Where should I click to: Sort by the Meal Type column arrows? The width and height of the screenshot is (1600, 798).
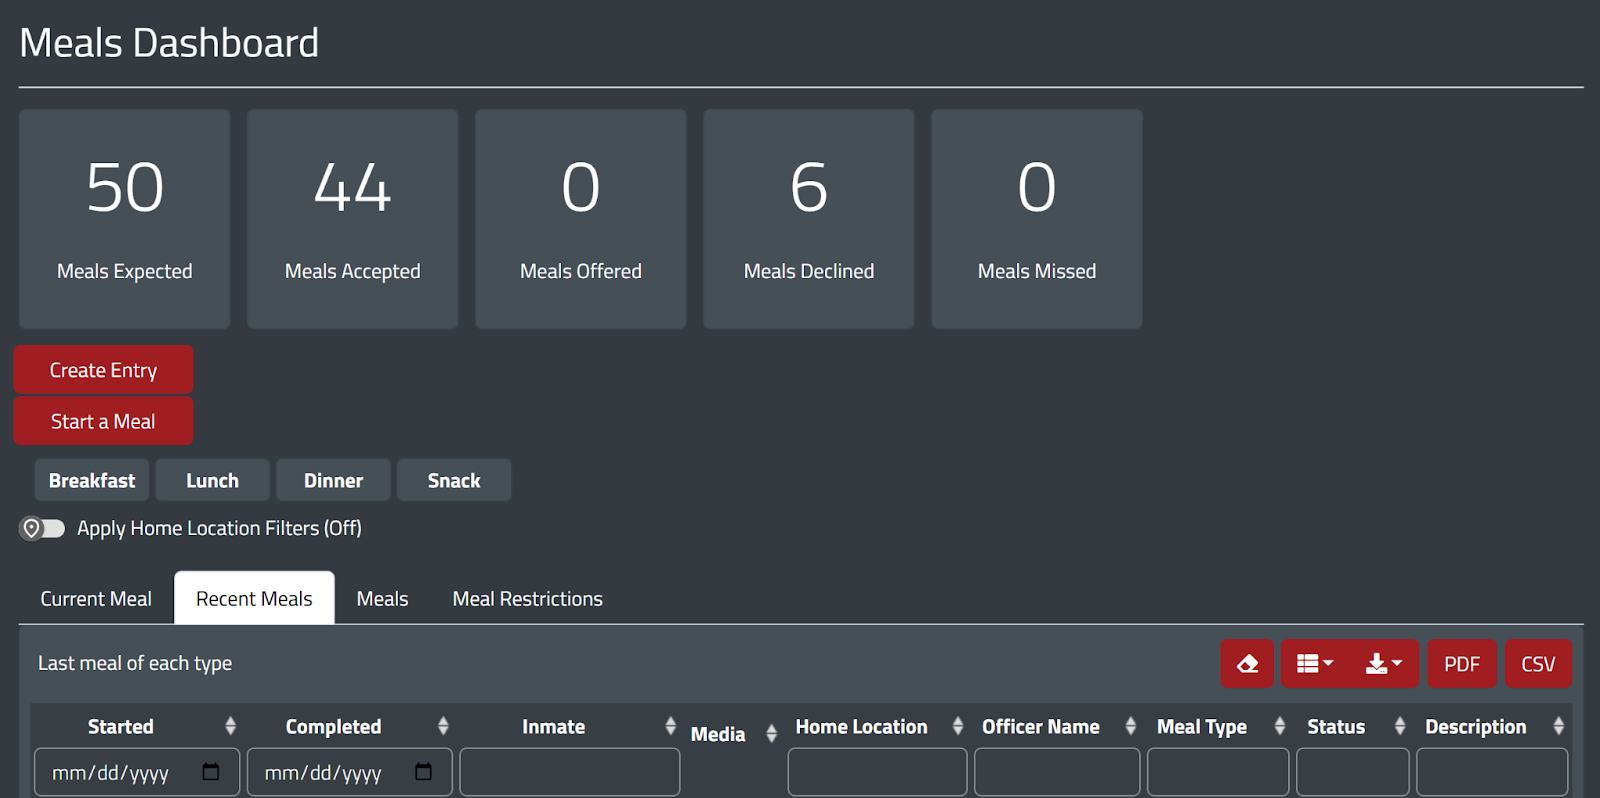pyautogui.click(x=1279, y=726)
